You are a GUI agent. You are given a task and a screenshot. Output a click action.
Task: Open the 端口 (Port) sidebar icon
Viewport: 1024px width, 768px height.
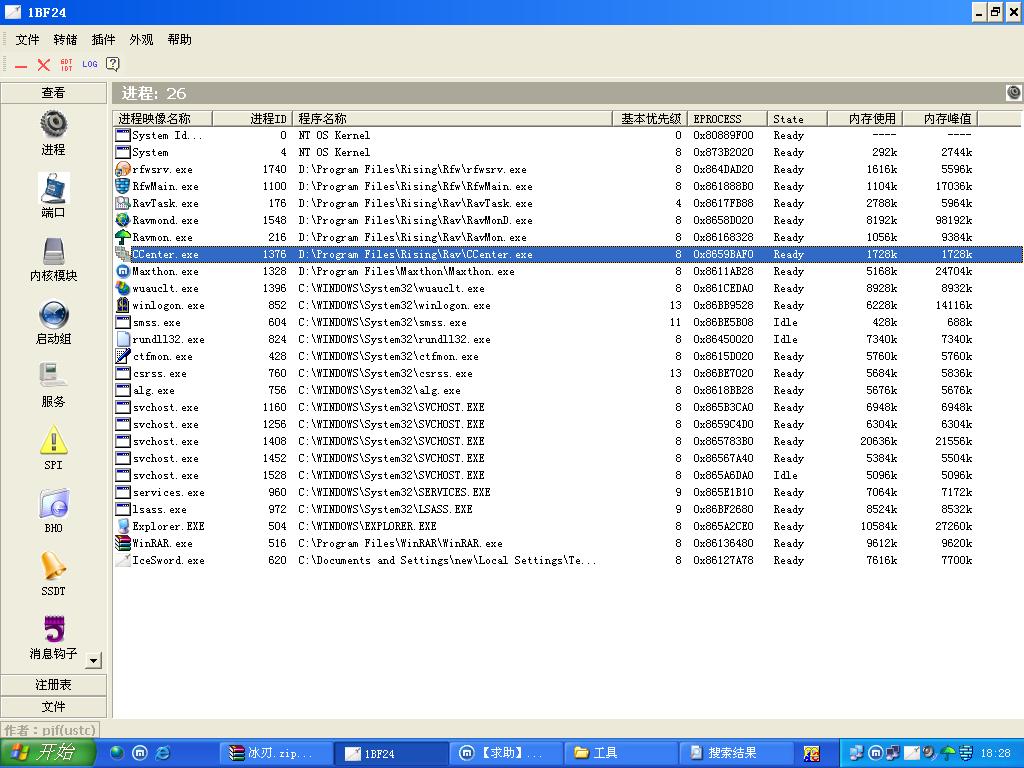point(54,188)
